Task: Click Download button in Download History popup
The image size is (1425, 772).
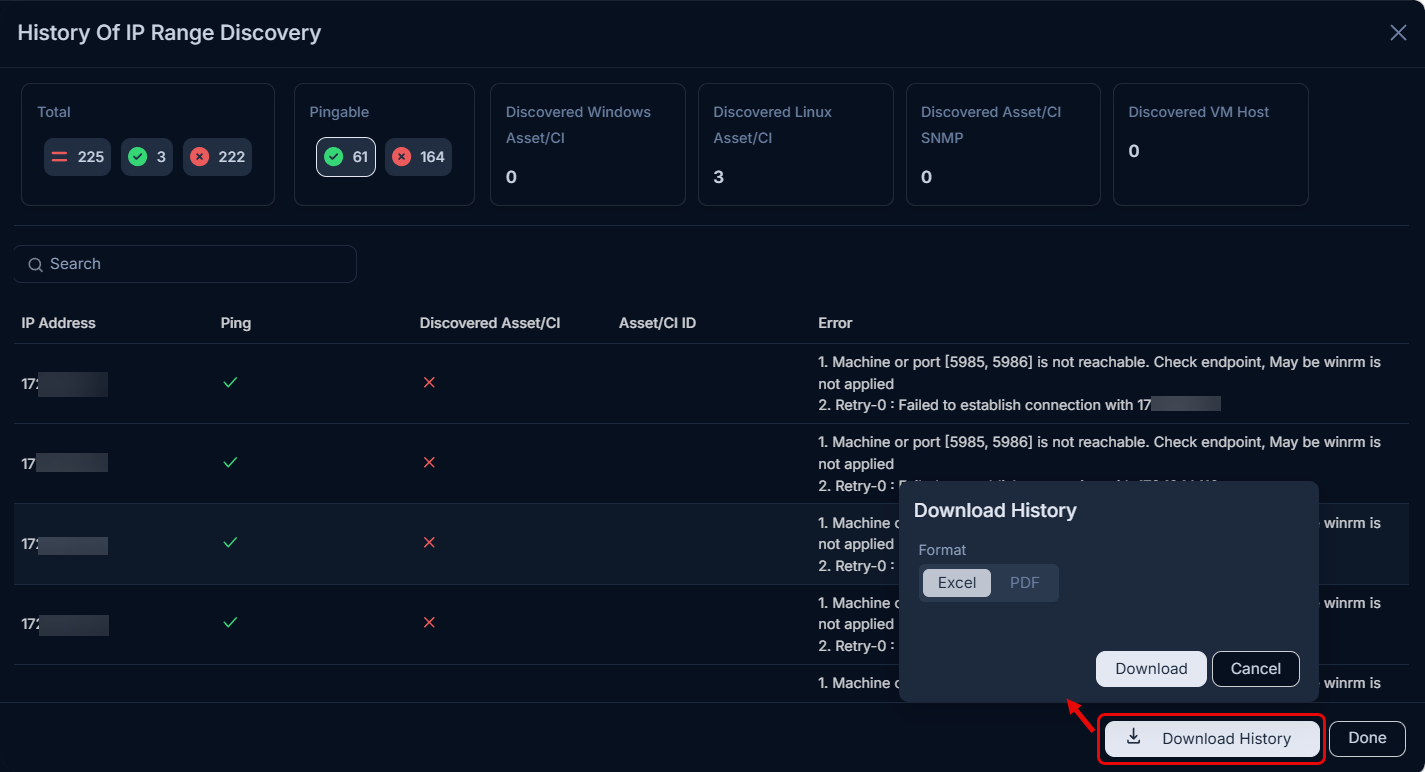Action: coord(1151,669)
